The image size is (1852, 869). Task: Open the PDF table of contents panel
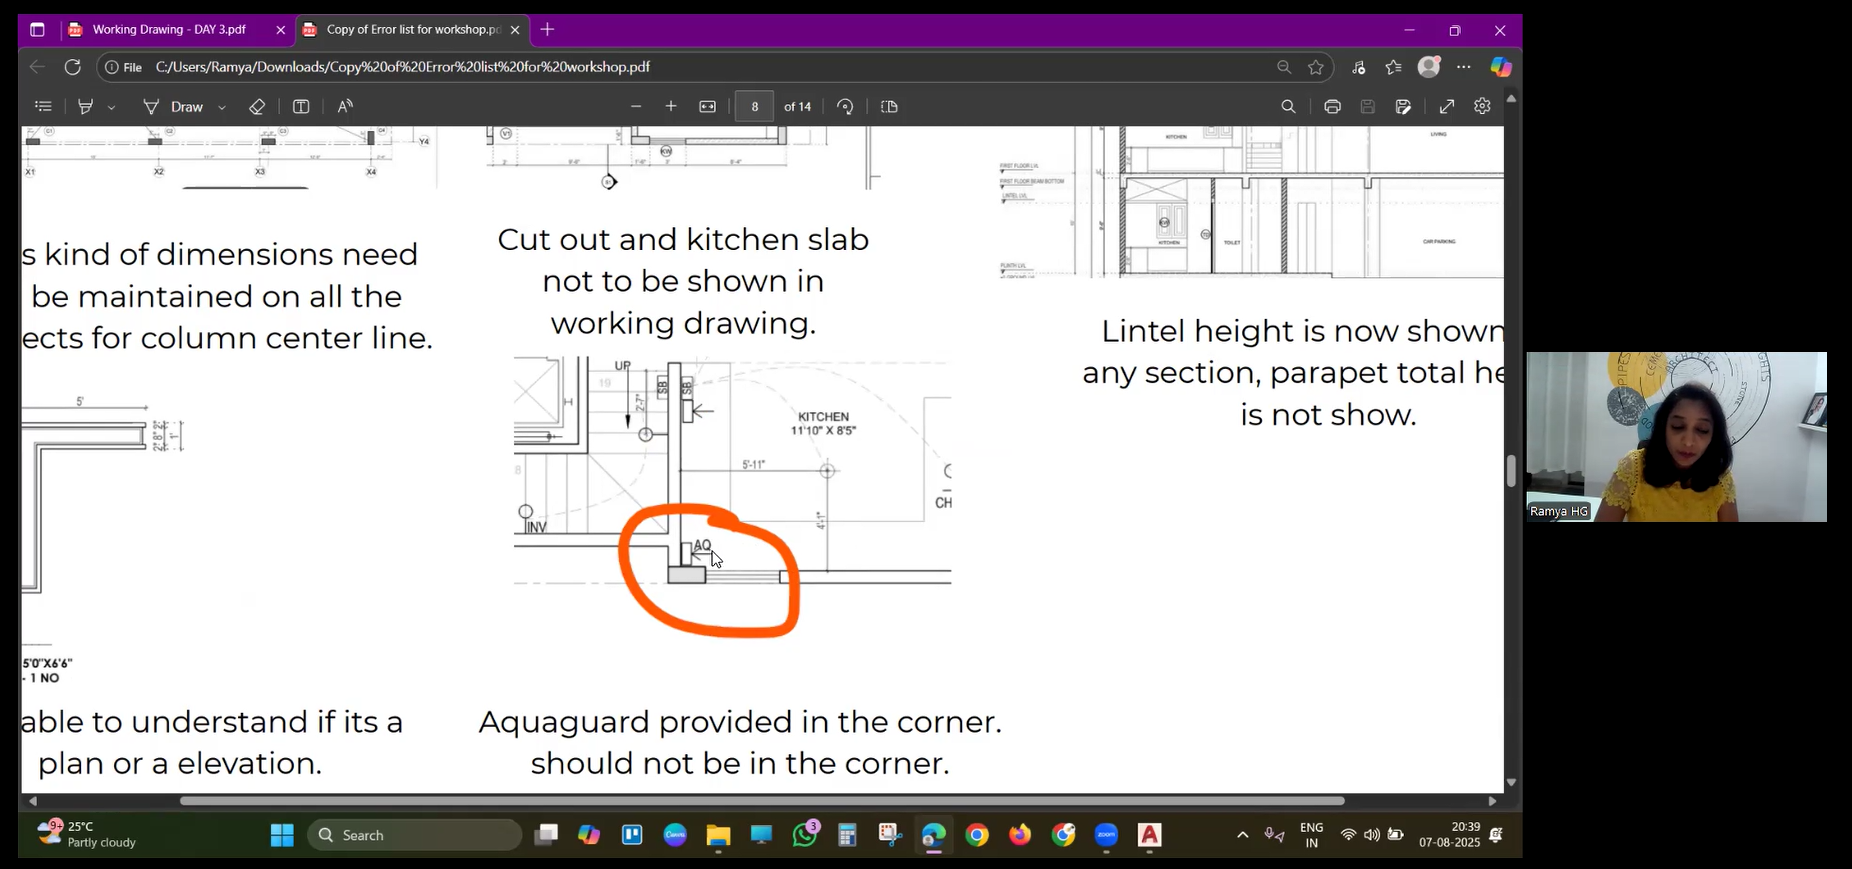click(43, 107)
